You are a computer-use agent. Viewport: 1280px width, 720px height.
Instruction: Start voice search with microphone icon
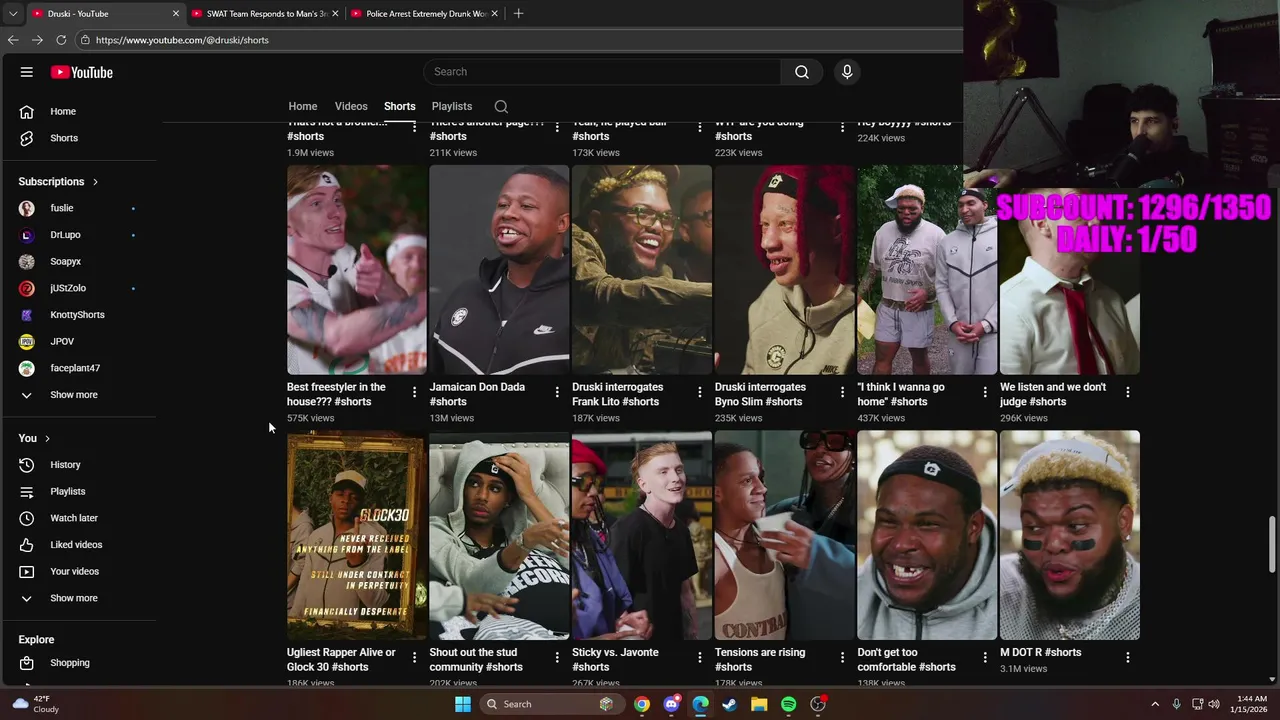pos(847,72)
